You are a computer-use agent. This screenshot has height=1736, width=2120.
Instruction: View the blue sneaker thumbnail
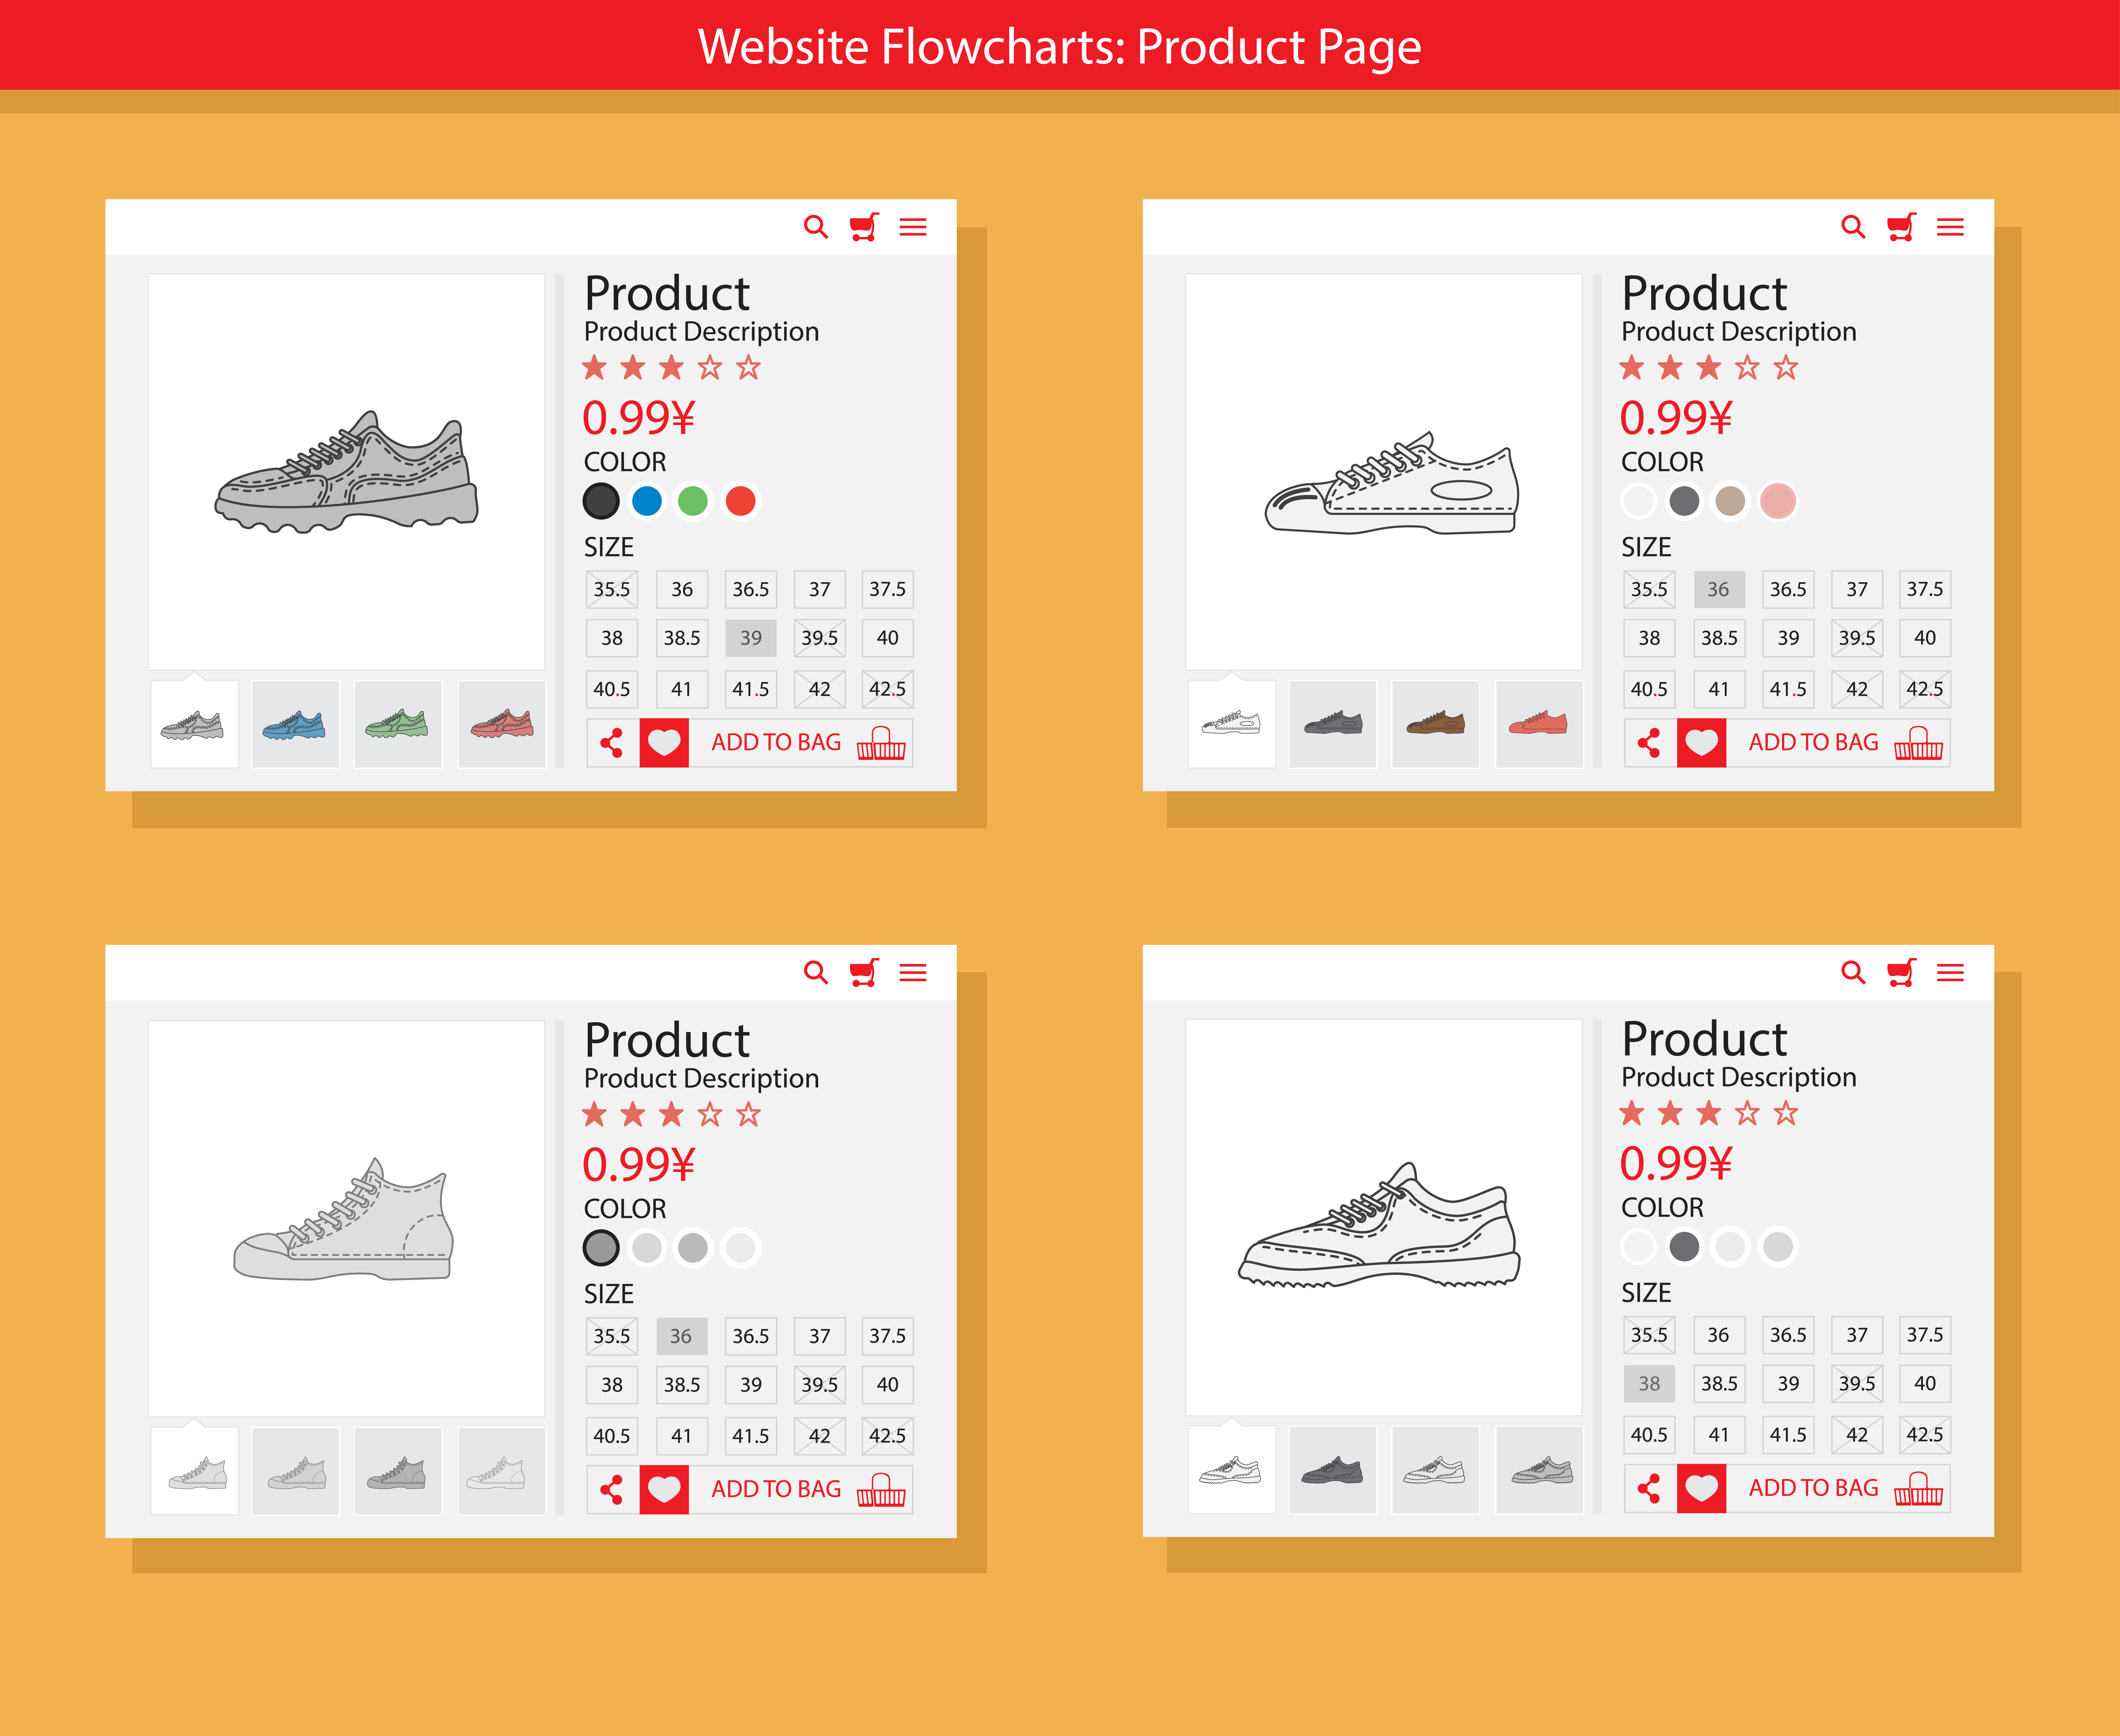pos(295,724)
